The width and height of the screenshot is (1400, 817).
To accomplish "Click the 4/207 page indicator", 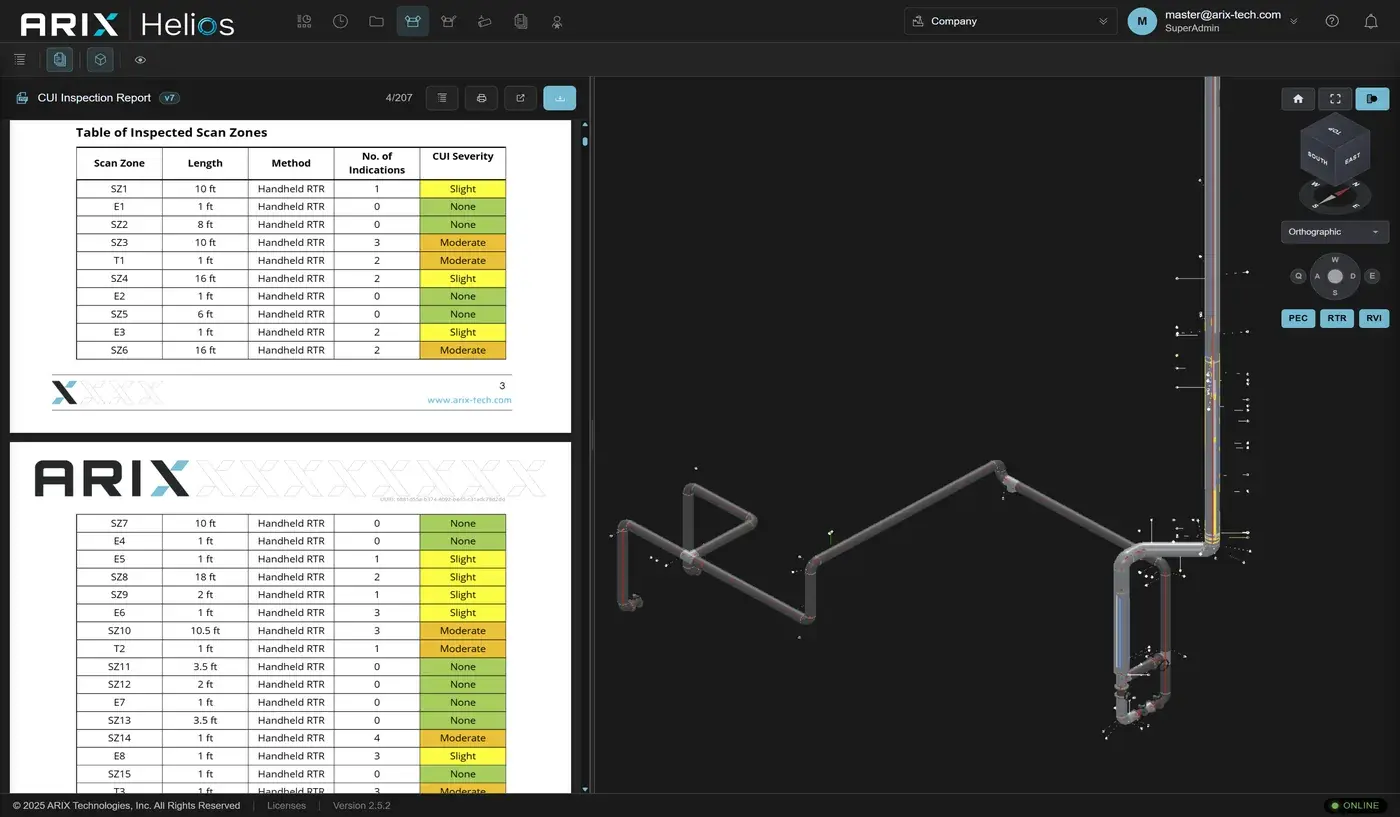I will click(399, 98).
